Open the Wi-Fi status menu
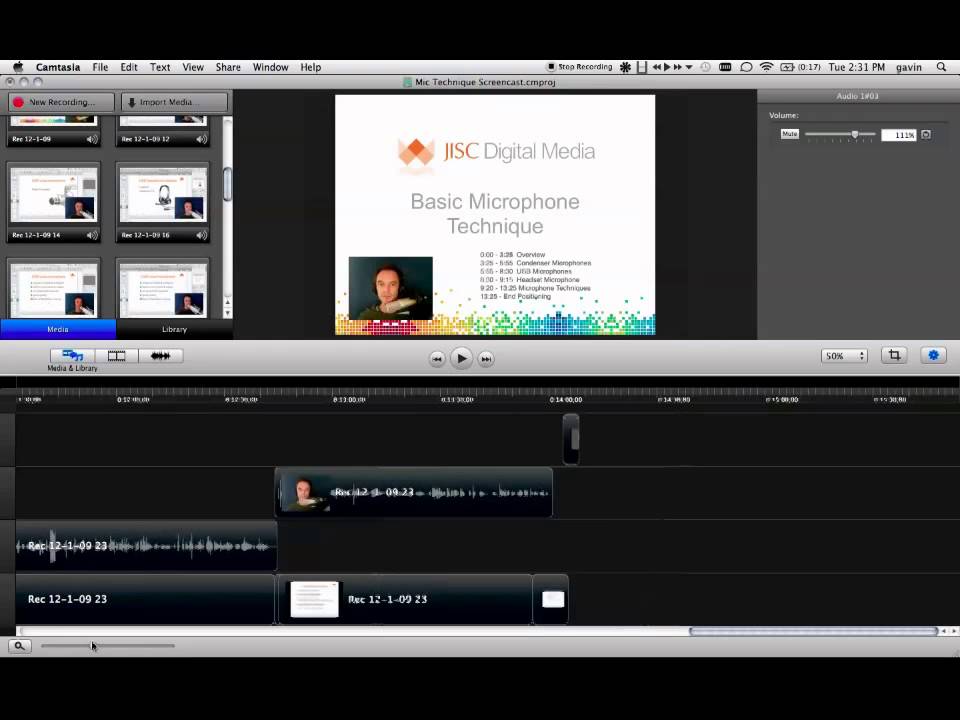The image size is (960, 720). click(766, 67)
